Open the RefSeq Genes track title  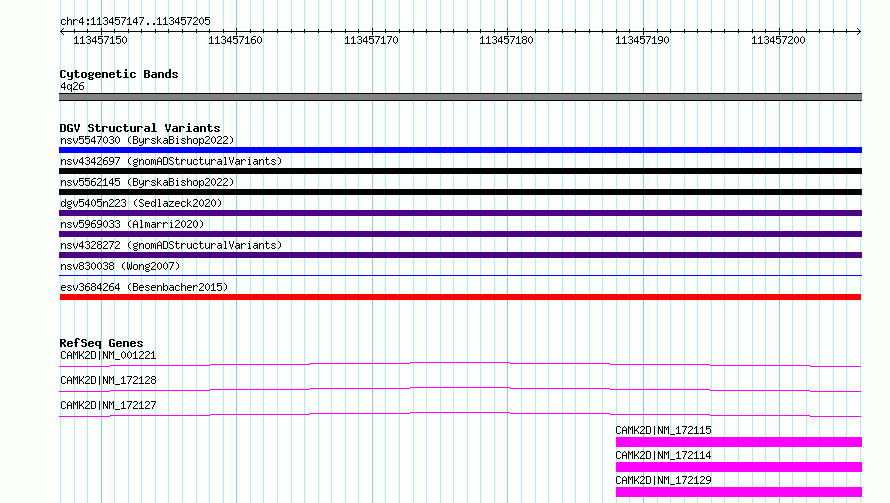[101, 343]
